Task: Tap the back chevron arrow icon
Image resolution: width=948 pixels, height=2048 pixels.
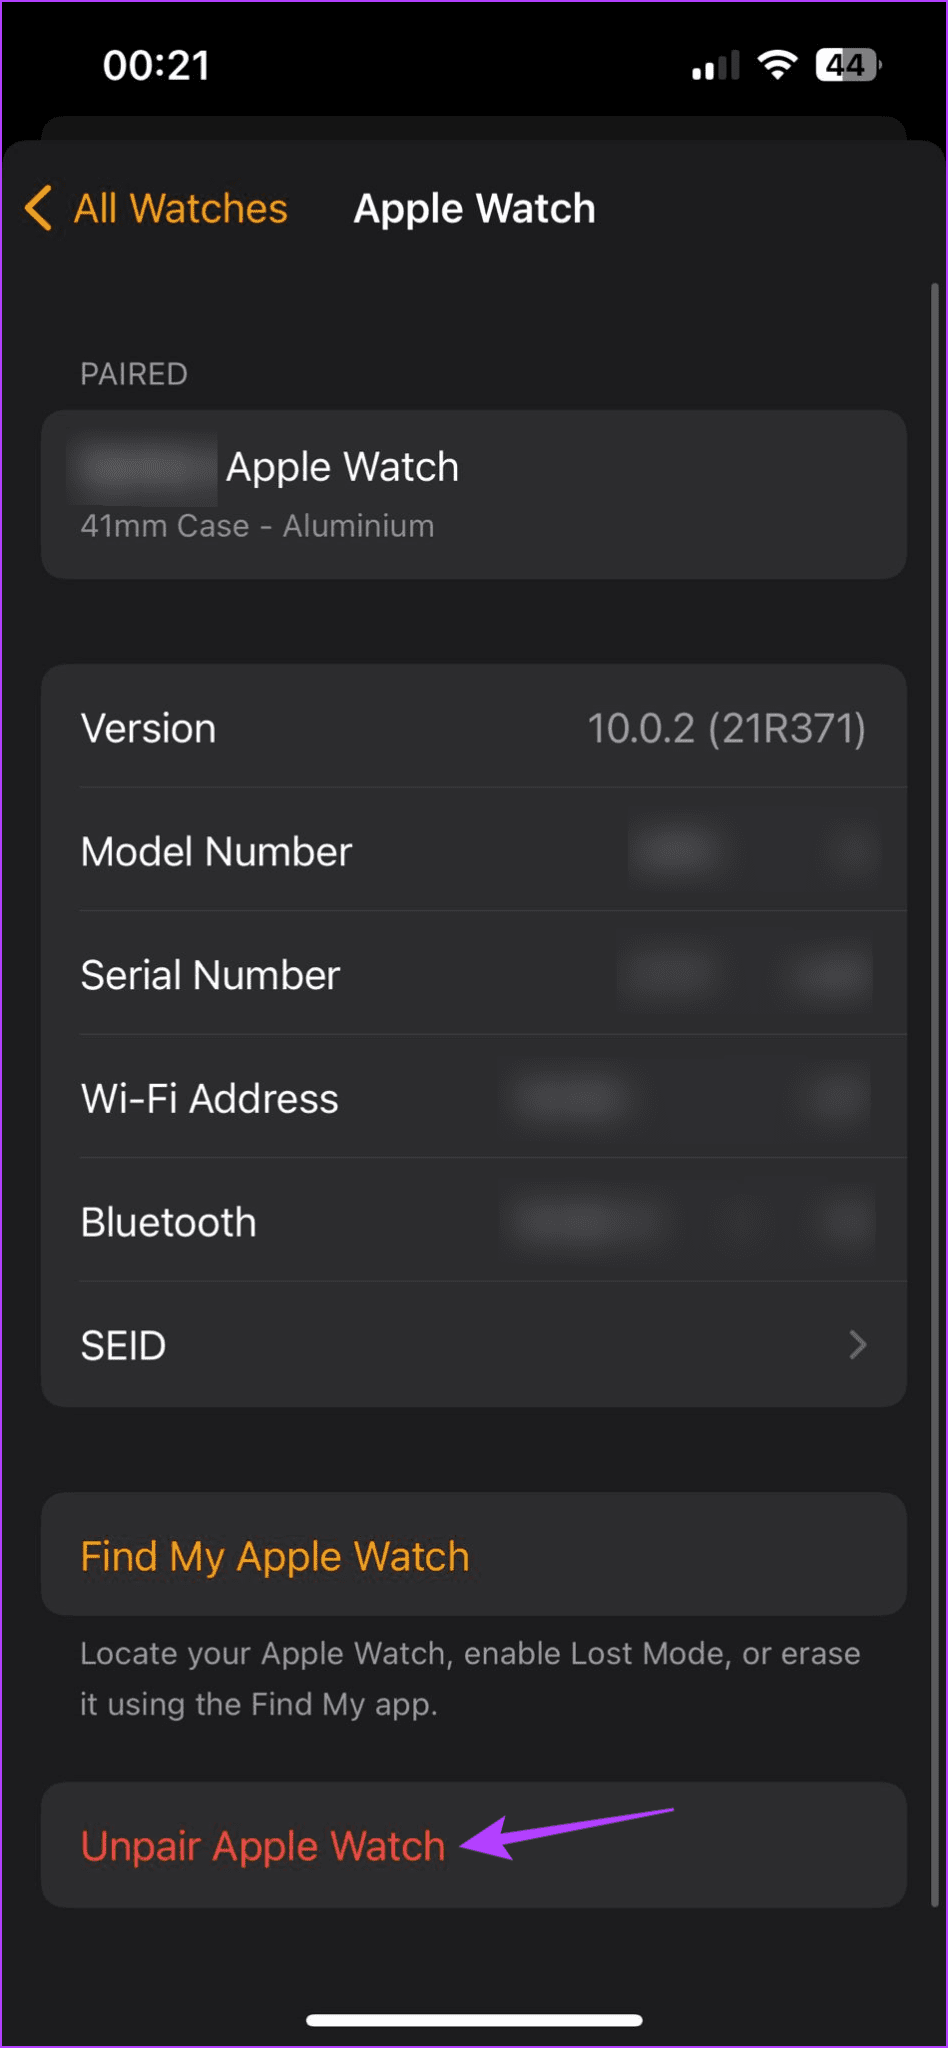Action: click(x=38, y=208)
